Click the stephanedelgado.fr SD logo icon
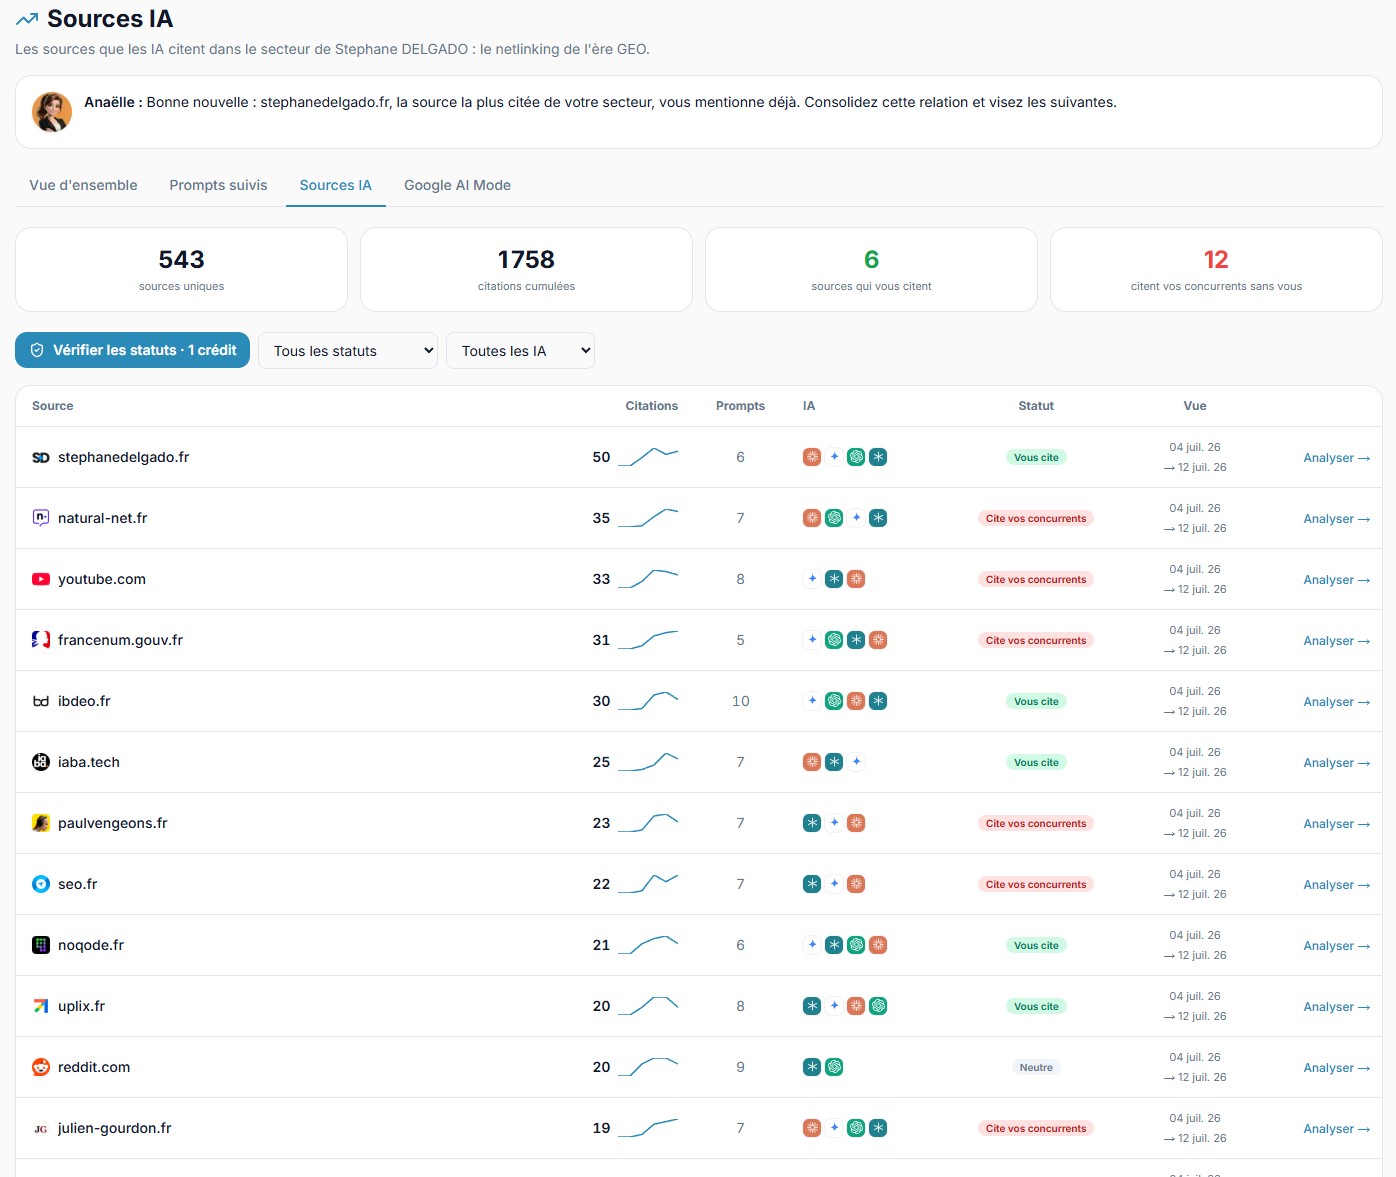1396x1177 pixels. click(41, 457)
